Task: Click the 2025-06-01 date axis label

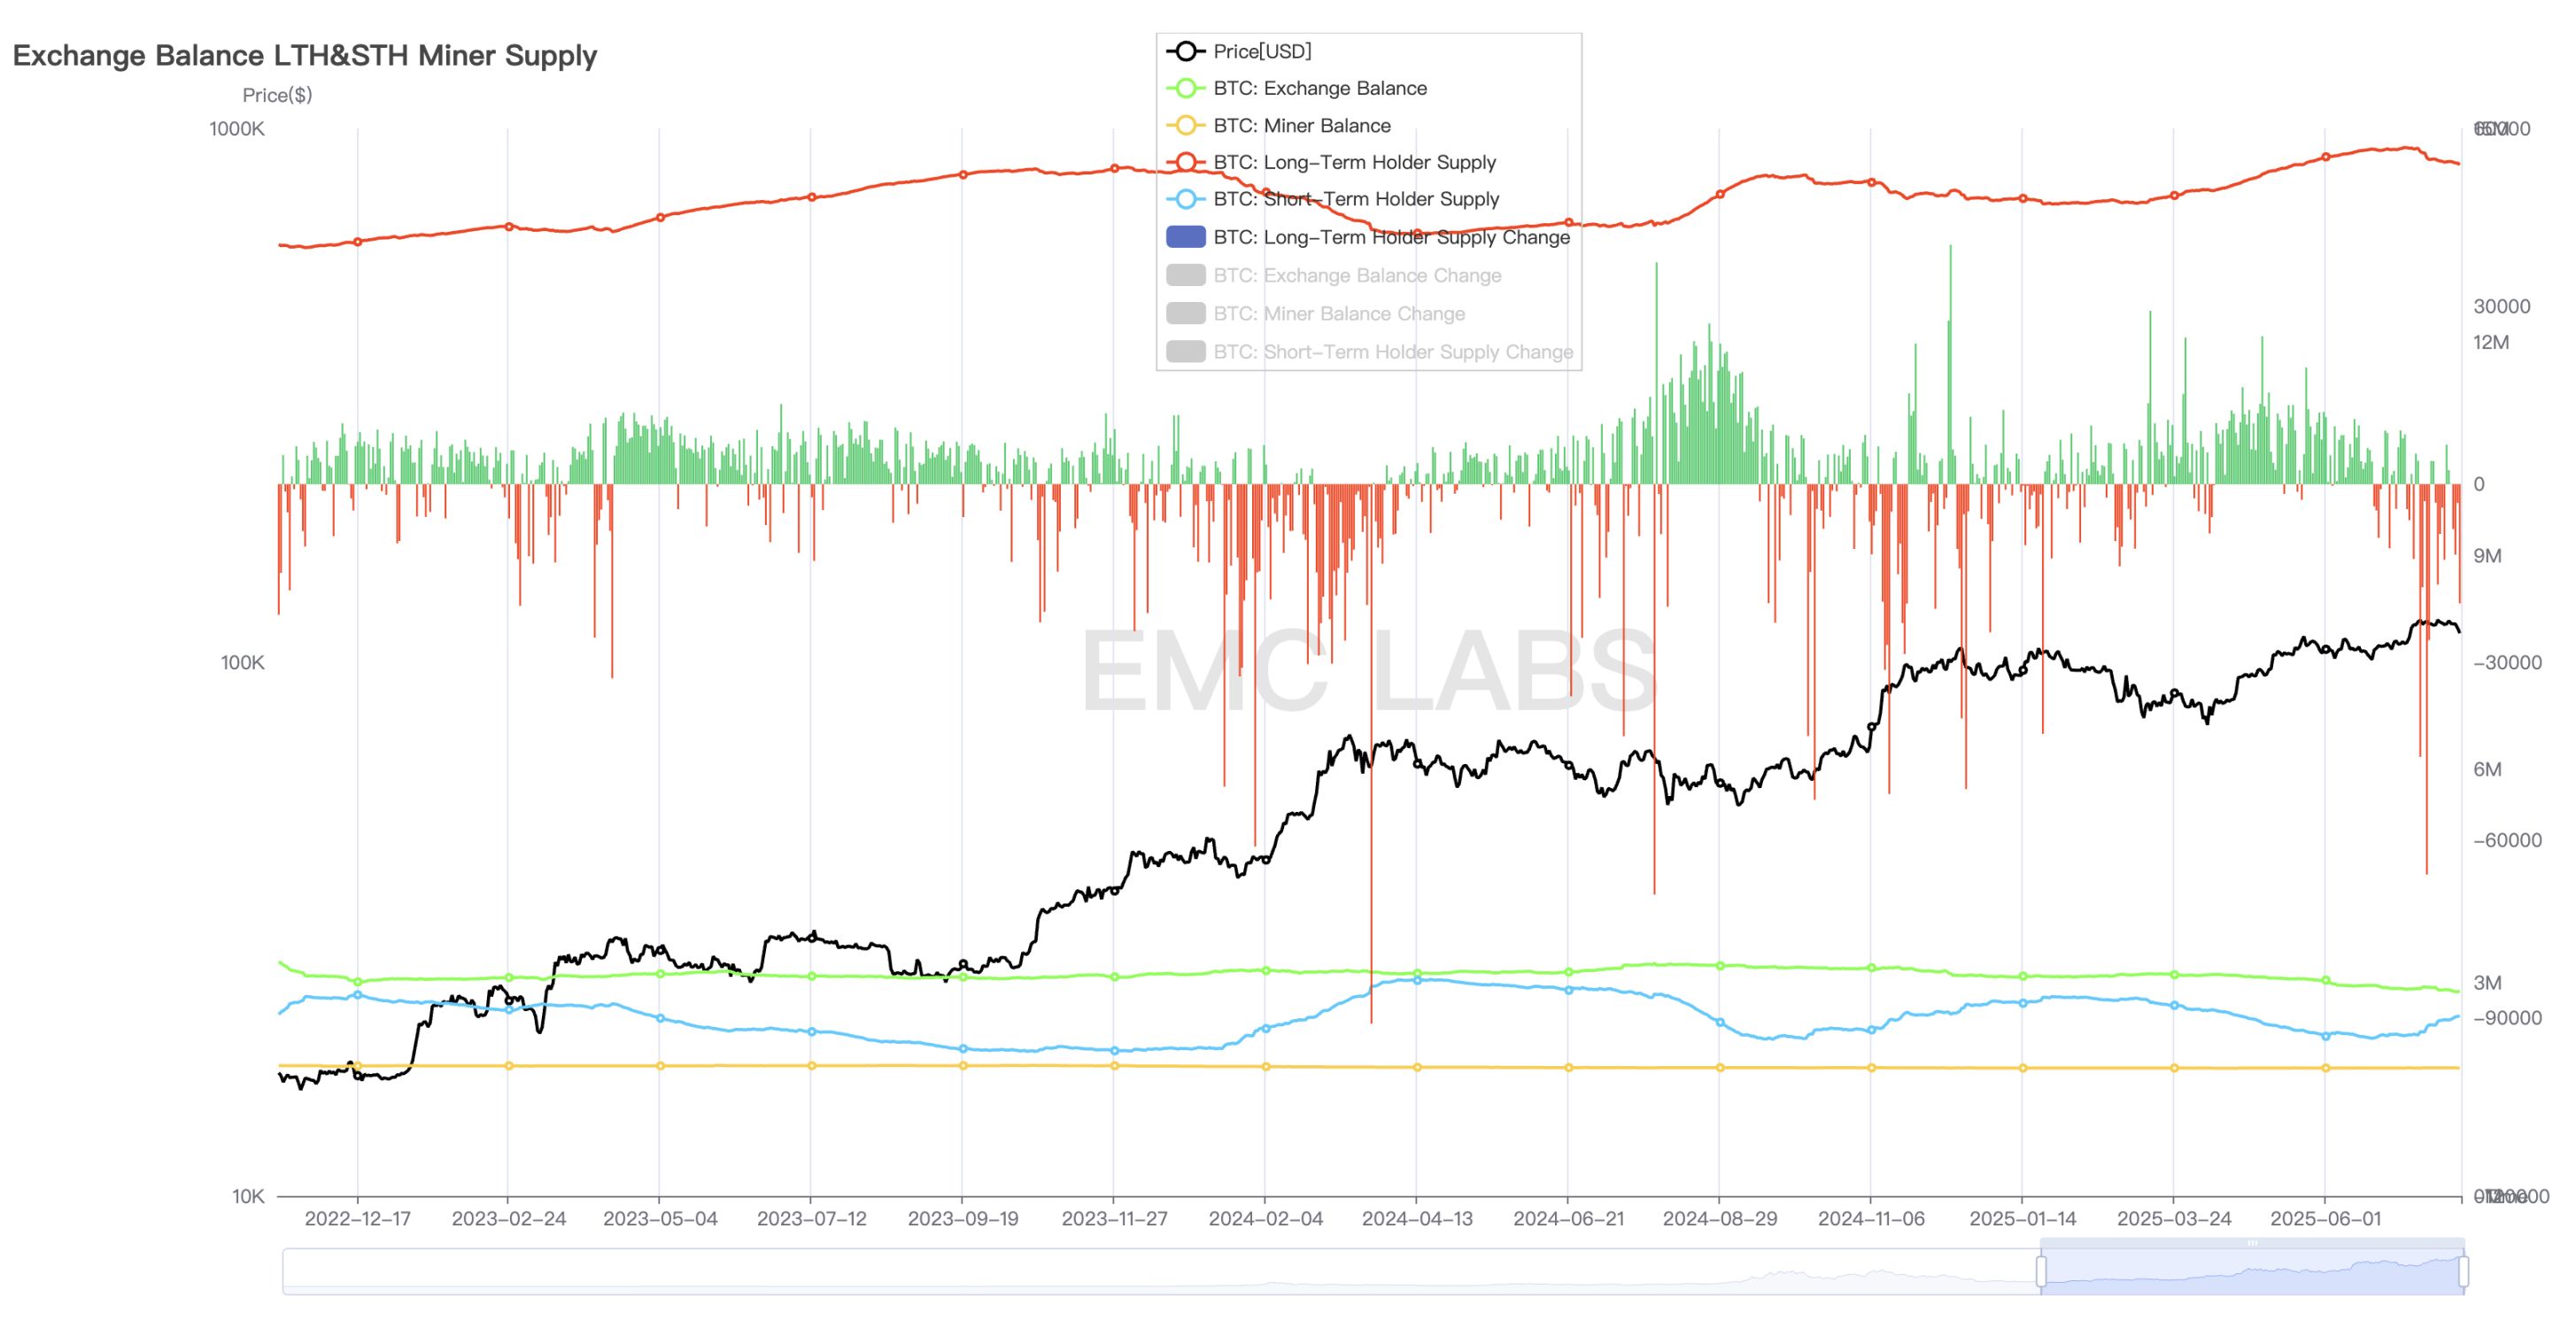Action: pyautogui.click(x=2325, y=1219)
